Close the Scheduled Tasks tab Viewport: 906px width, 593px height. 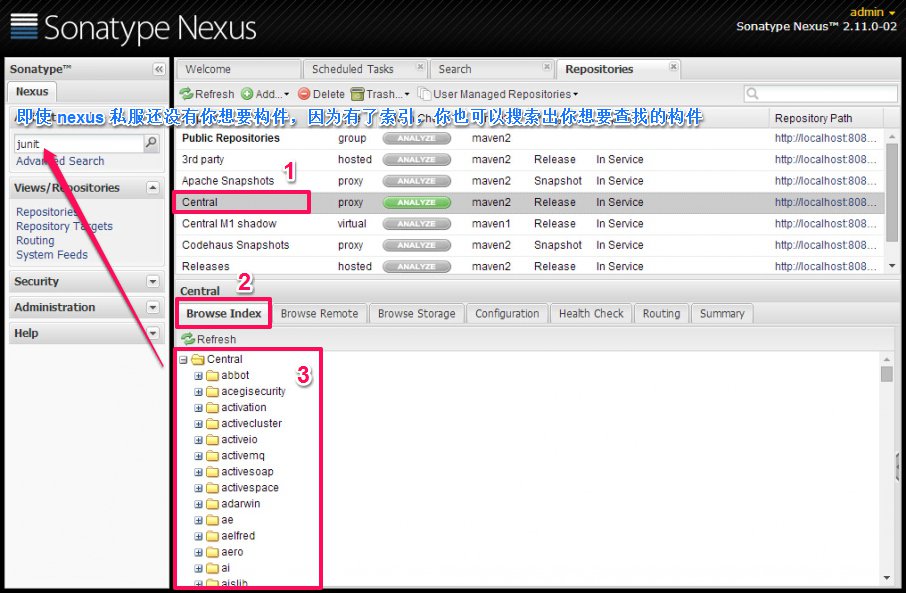tap(420, 67)
